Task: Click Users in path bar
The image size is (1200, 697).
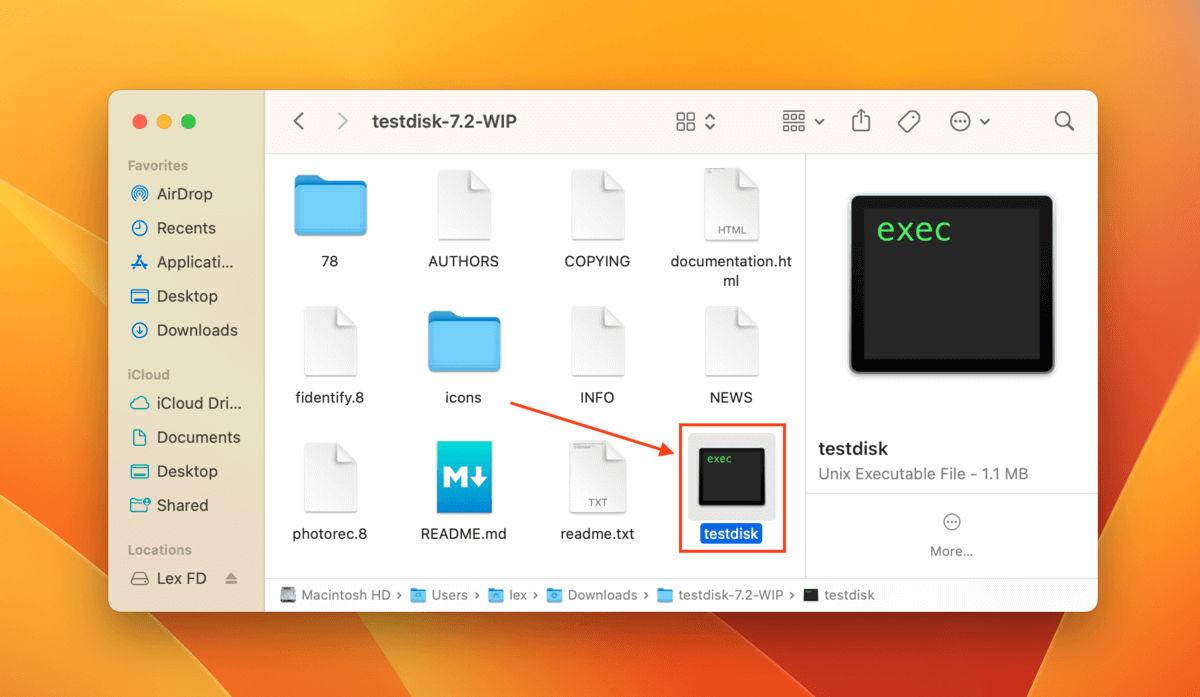Action: (440, 595)
